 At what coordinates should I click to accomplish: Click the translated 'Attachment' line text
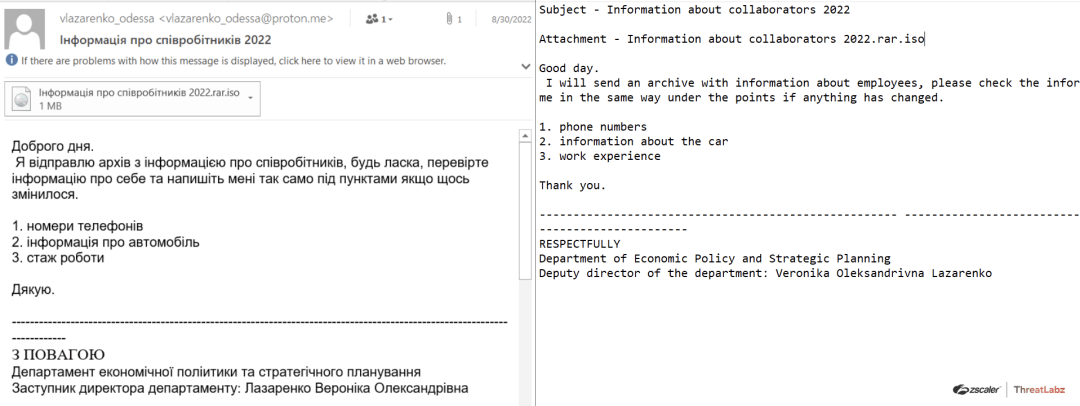pyautogui.click(x=731, y=39)
